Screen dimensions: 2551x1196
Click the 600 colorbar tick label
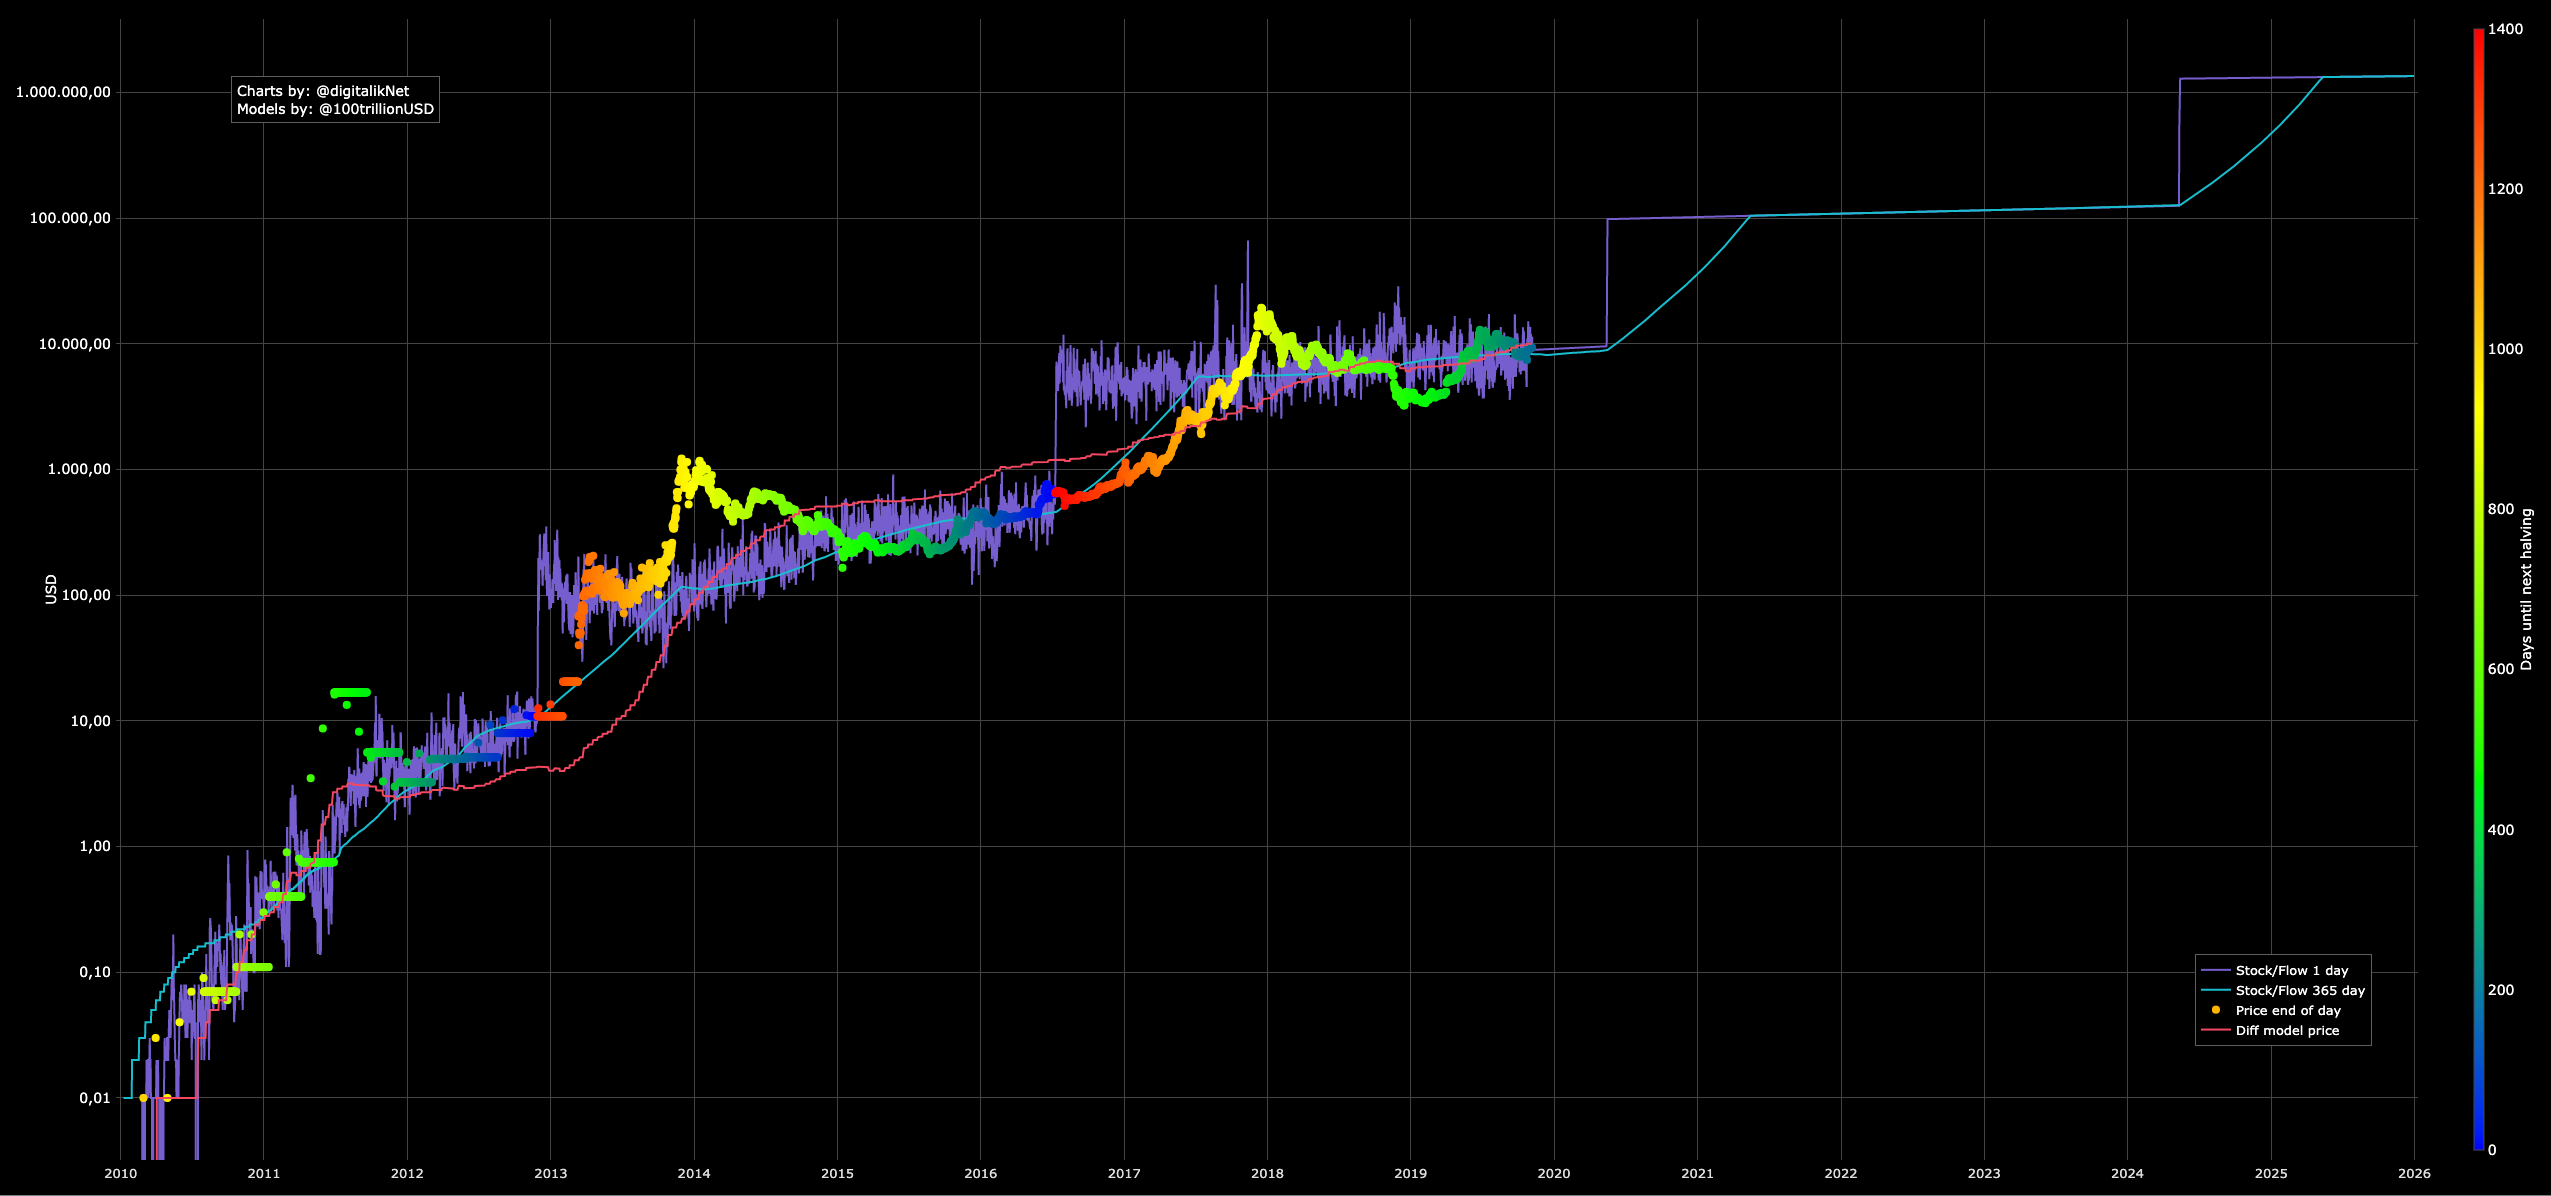(x=2501, y=669)
